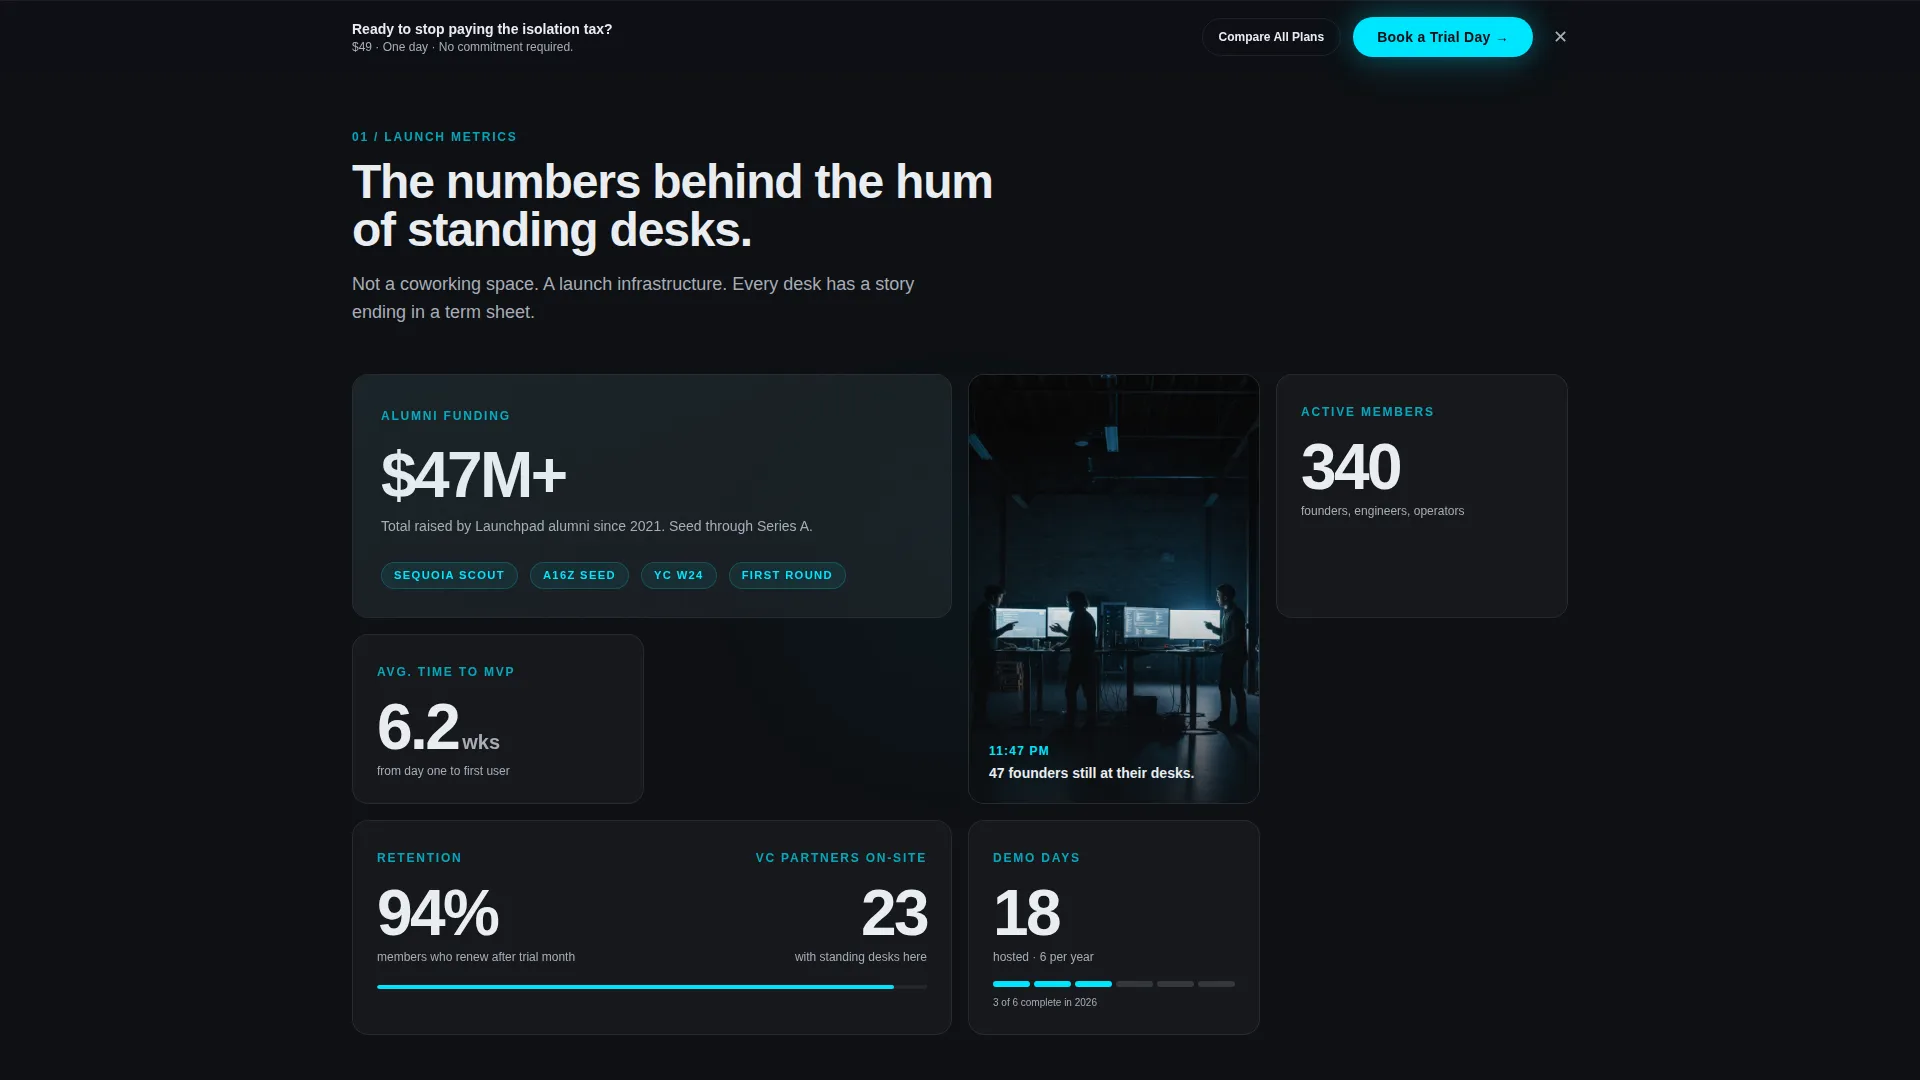Dismiss the banner with the X icon
Screen dimensions: 1920x1080
click(x=1560, y=37)
